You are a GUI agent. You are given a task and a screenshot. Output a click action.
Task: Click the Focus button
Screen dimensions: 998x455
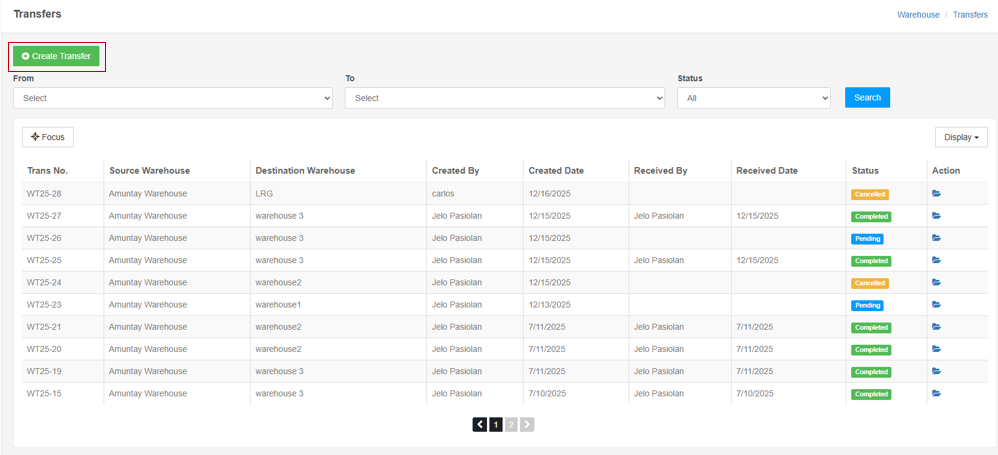48,137
